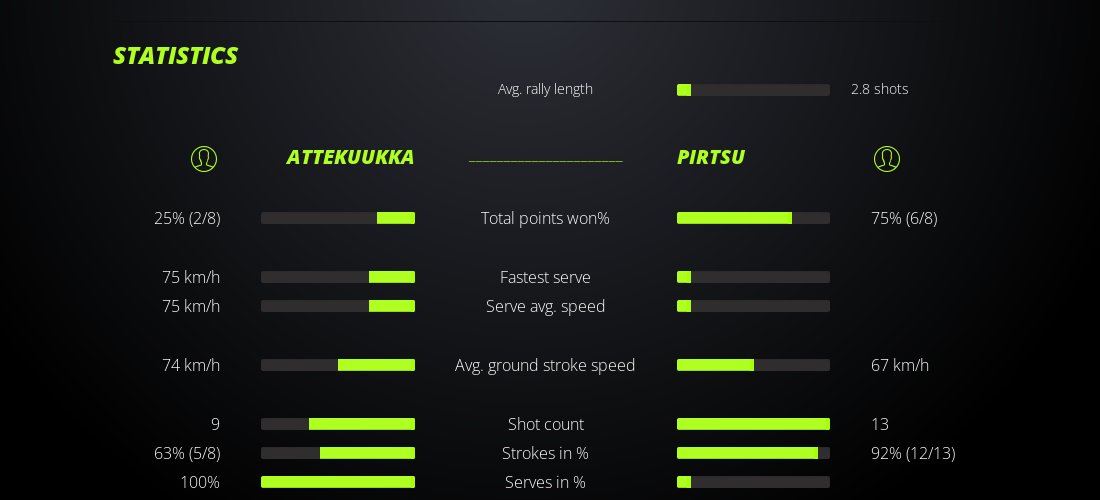Click Attekuukka's Fastest serve bar
Screen dimensions: 1100x500
(338, 277)
